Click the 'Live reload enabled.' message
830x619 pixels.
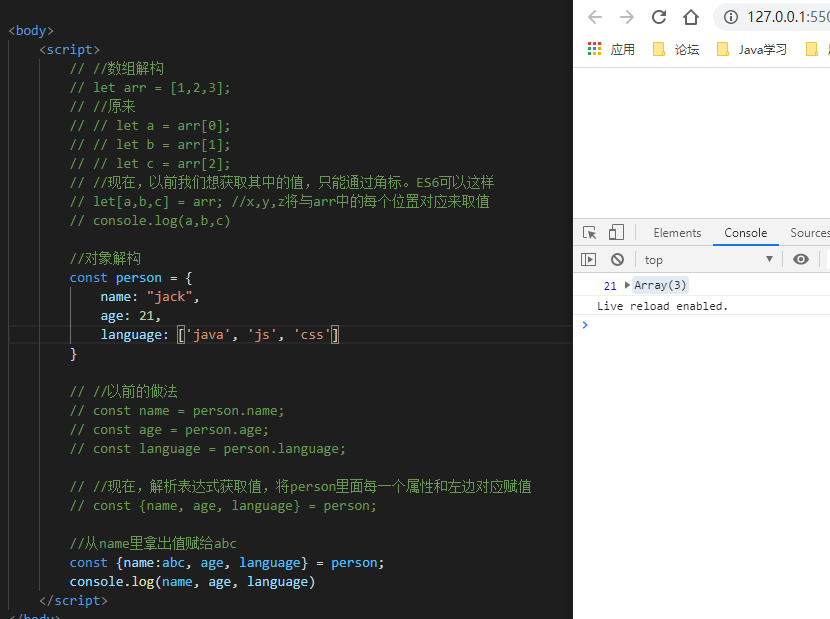662,306
